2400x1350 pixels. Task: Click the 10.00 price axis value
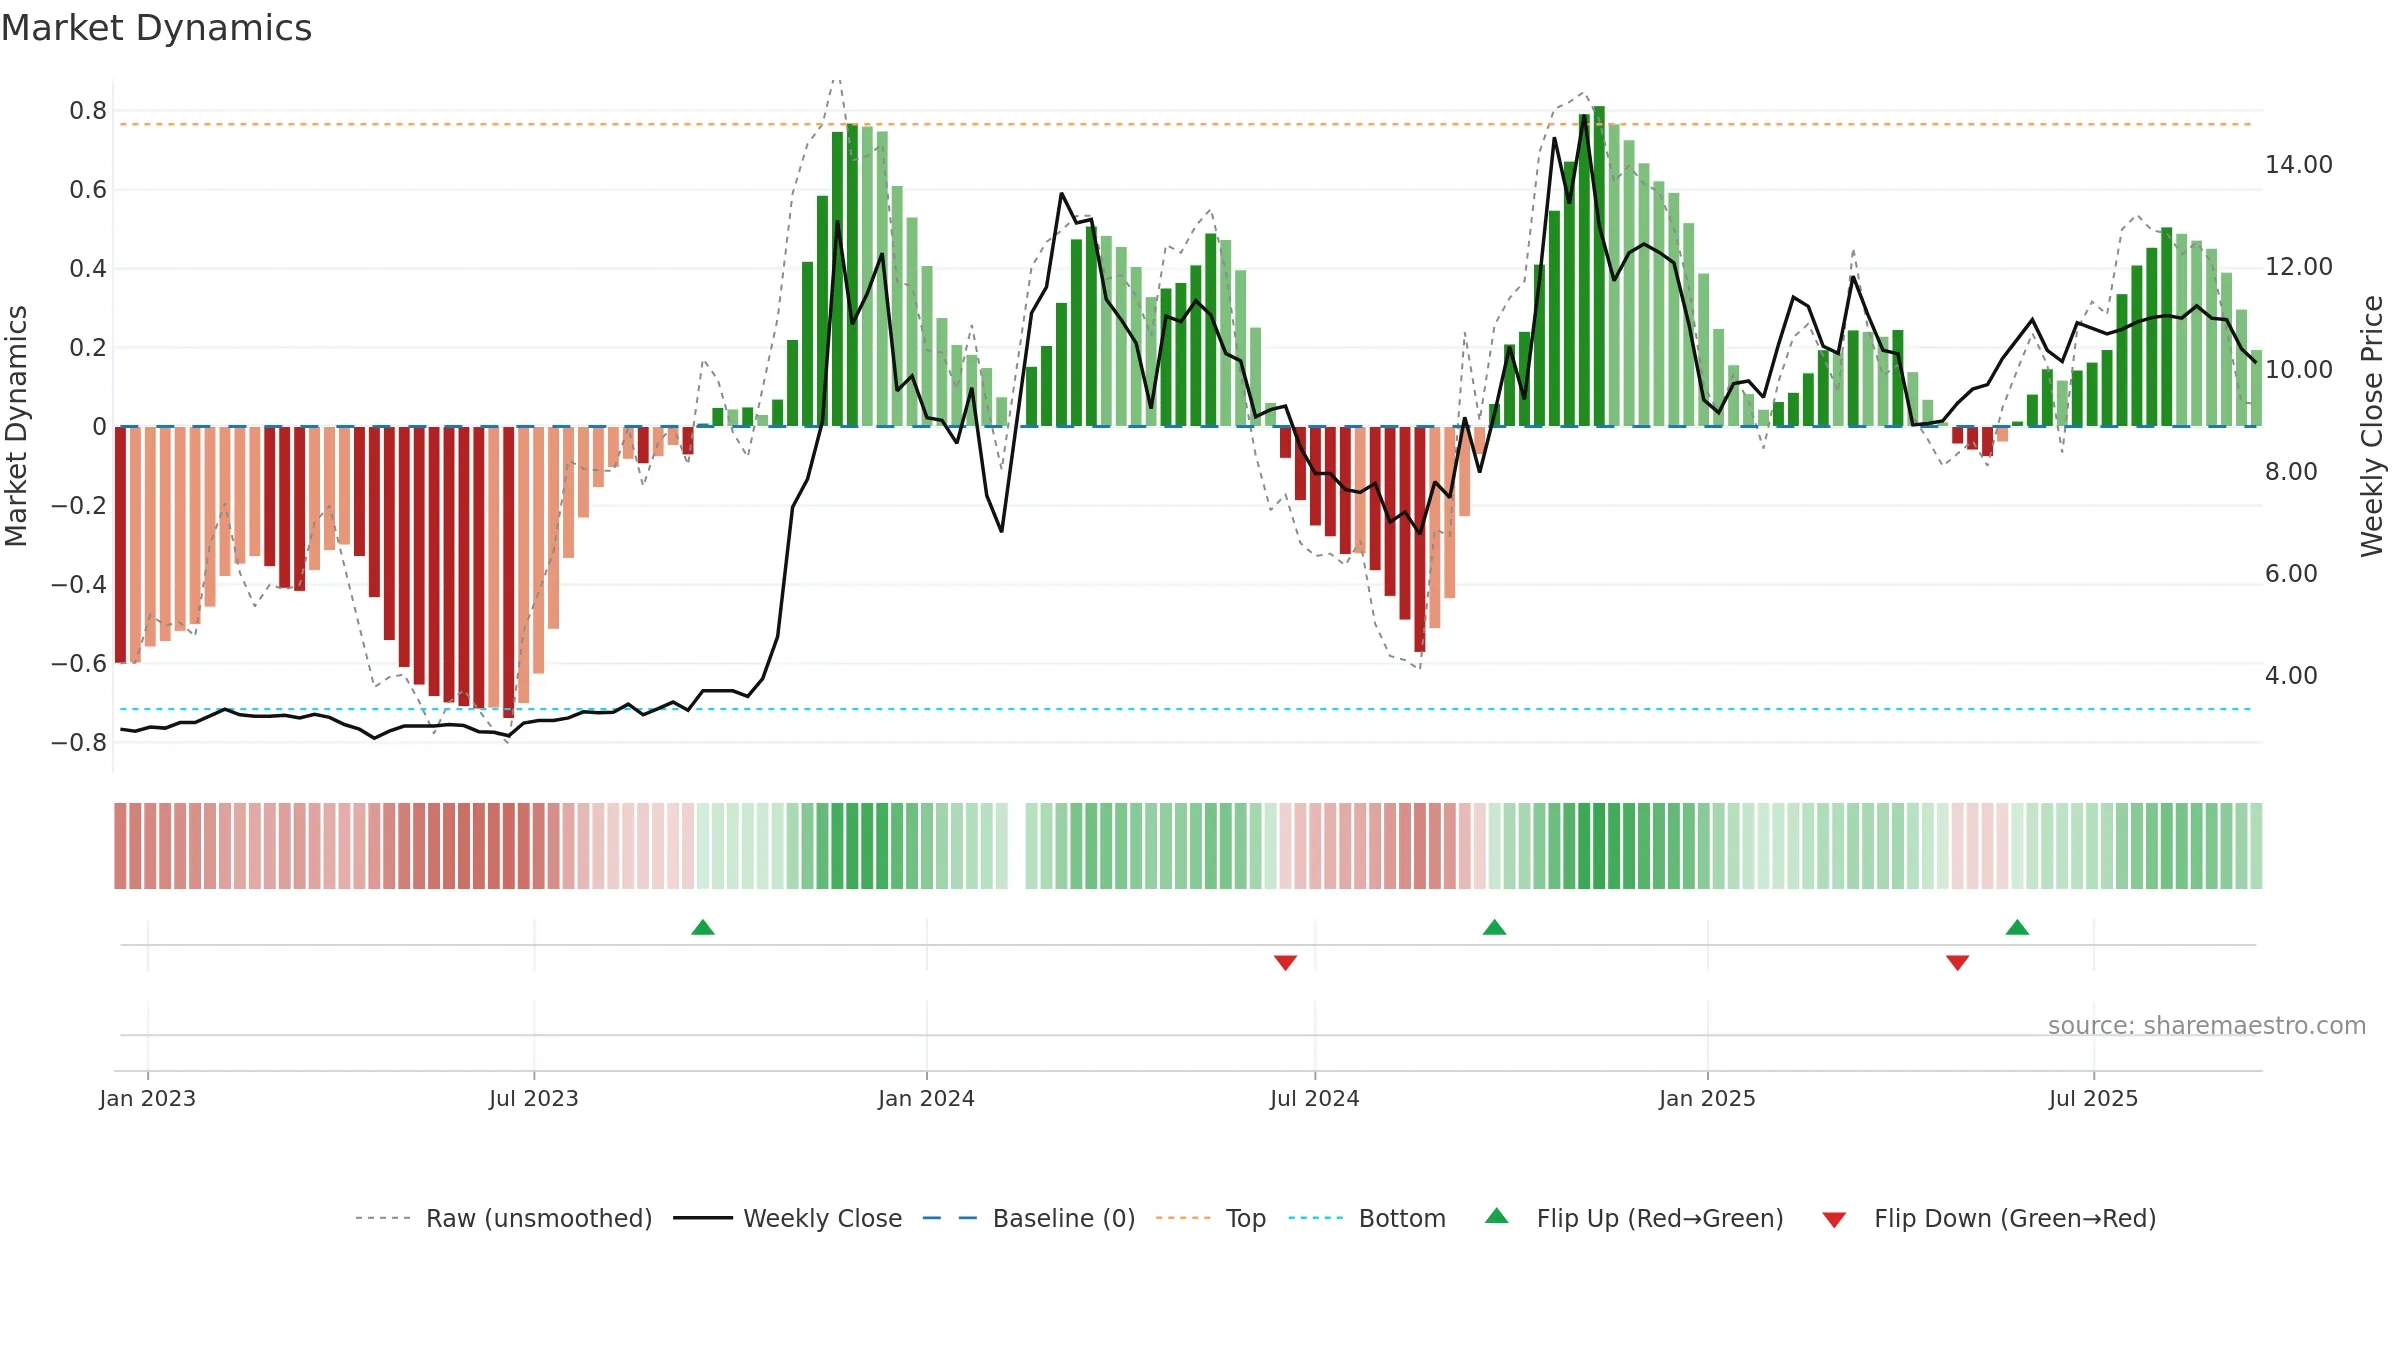coord(2299,369)
